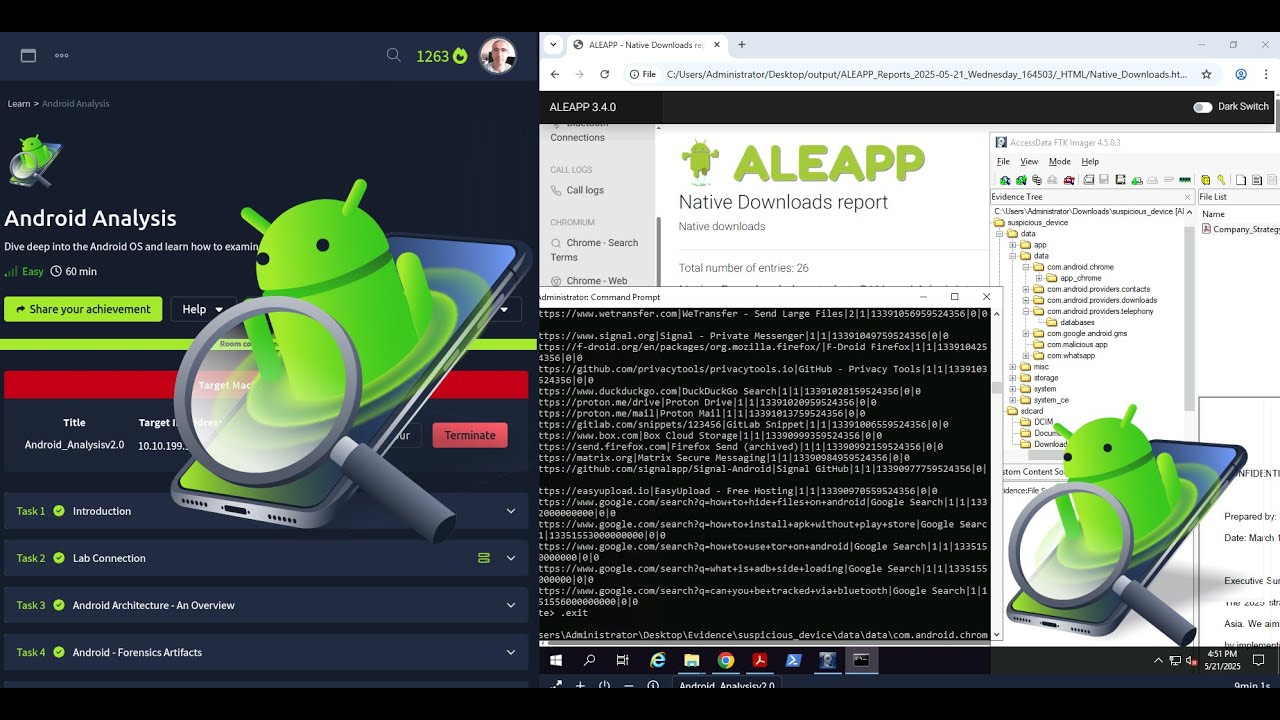The image size is (1280, 720).
Task: Open File Explorer from the taskbar
Action: (691, 660)
